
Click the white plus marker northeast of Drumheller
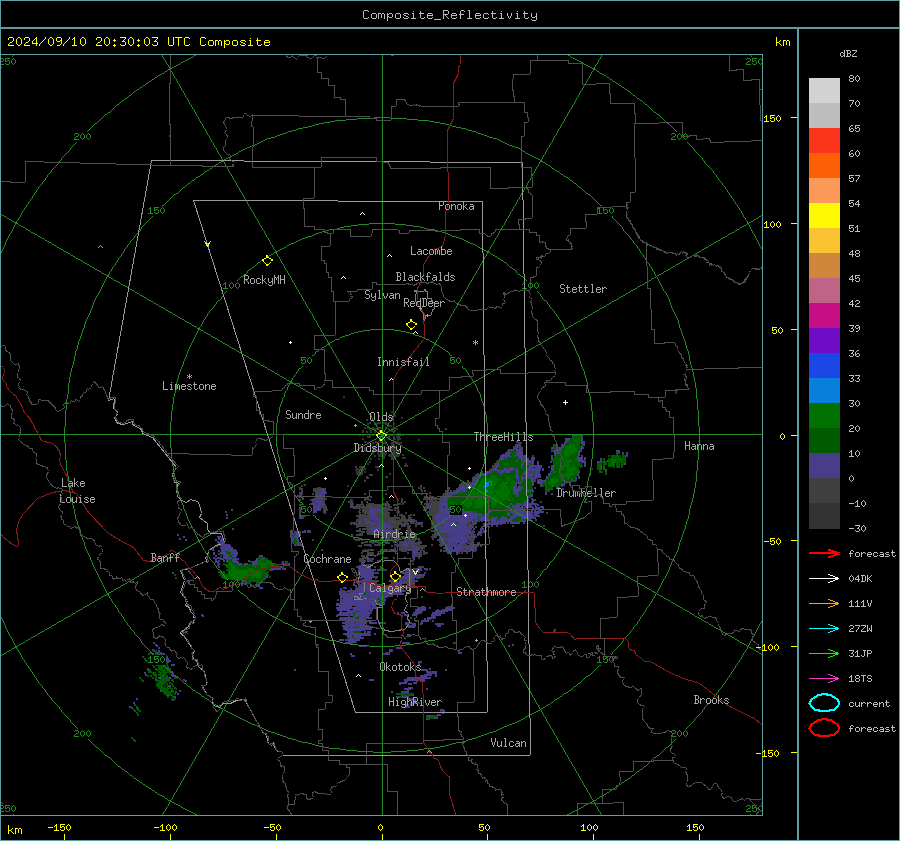pyautogui.click(x=565, y=402)
